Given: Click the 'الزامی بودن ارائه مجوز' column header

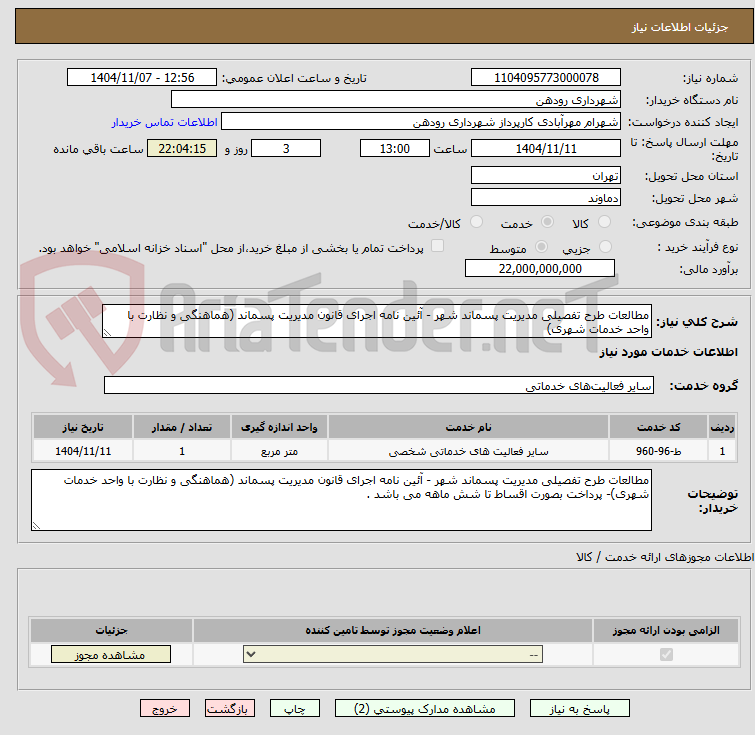Looking at the screenshot, I should click(666, 630).
